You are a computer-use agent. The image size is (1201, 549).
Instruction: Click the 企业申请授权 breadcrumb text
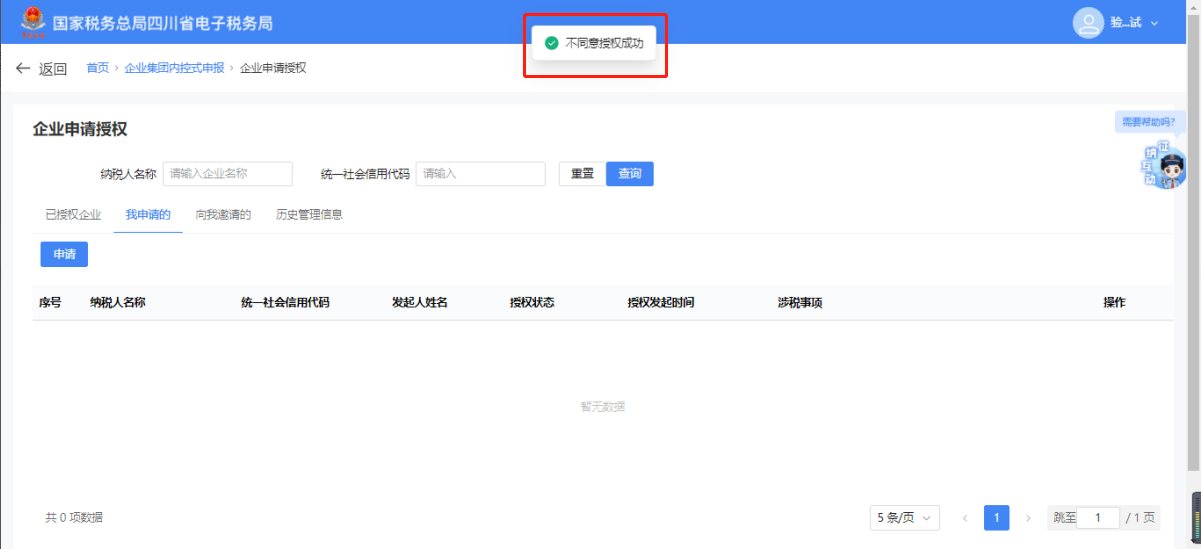(273, 68)
